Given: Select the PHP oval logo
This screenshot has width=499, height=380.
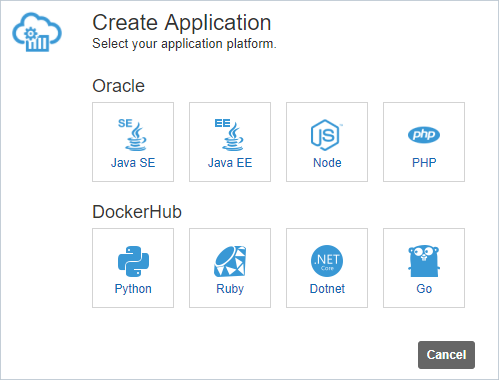Looking at the screenshot, I should 424,135.
